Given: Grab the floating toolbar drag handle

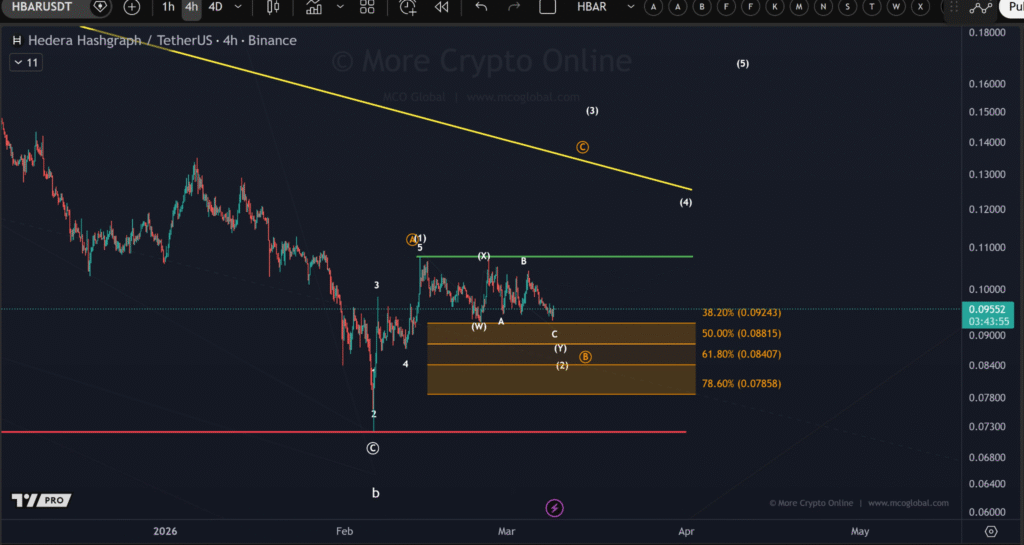Looking at the screenshot, I should (x=953, y=7).
